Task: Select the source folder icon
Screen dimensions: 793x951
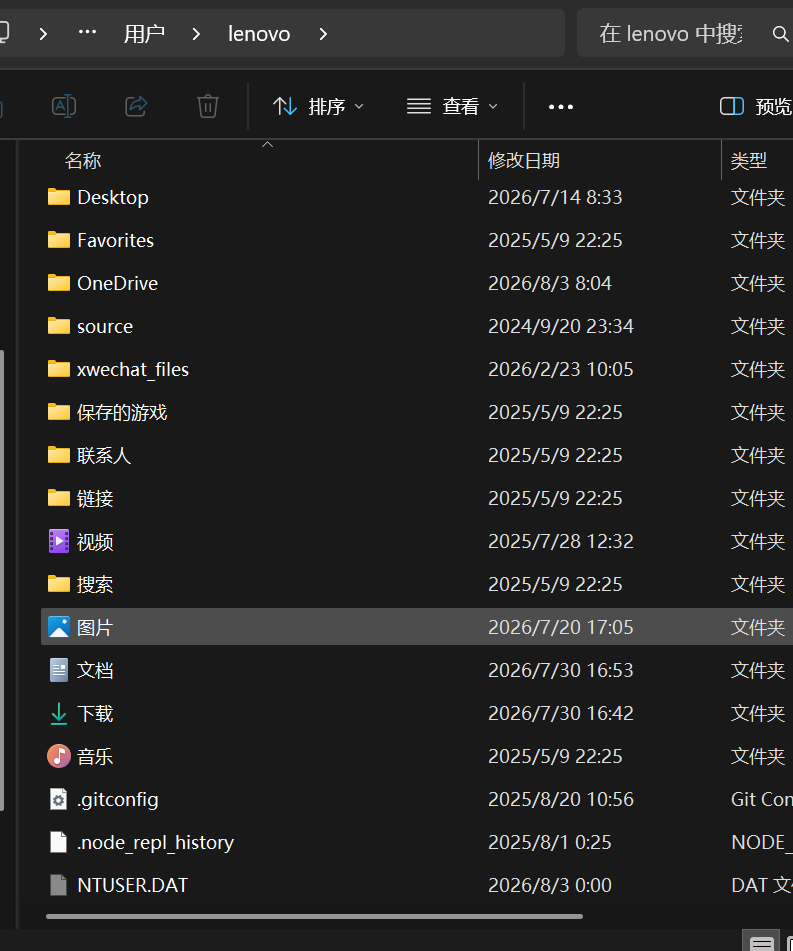Action: click(x=59, y=326)
